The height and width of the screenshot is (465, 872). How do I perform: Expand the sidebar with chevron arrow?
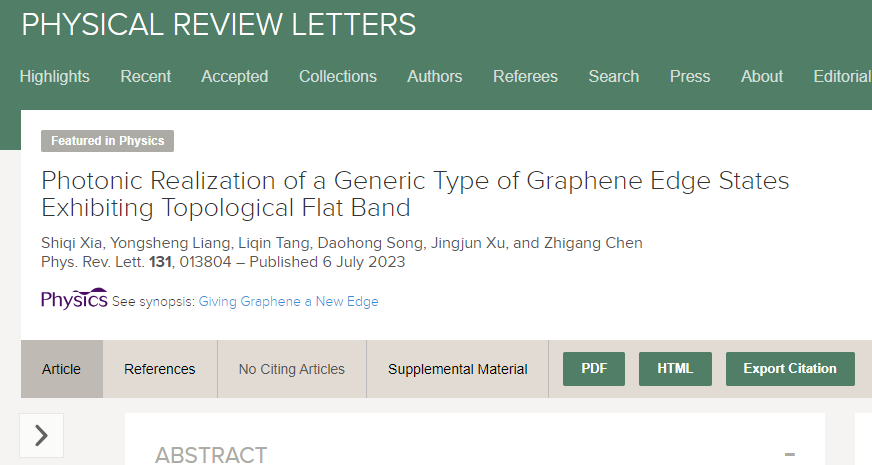point(41,435)
